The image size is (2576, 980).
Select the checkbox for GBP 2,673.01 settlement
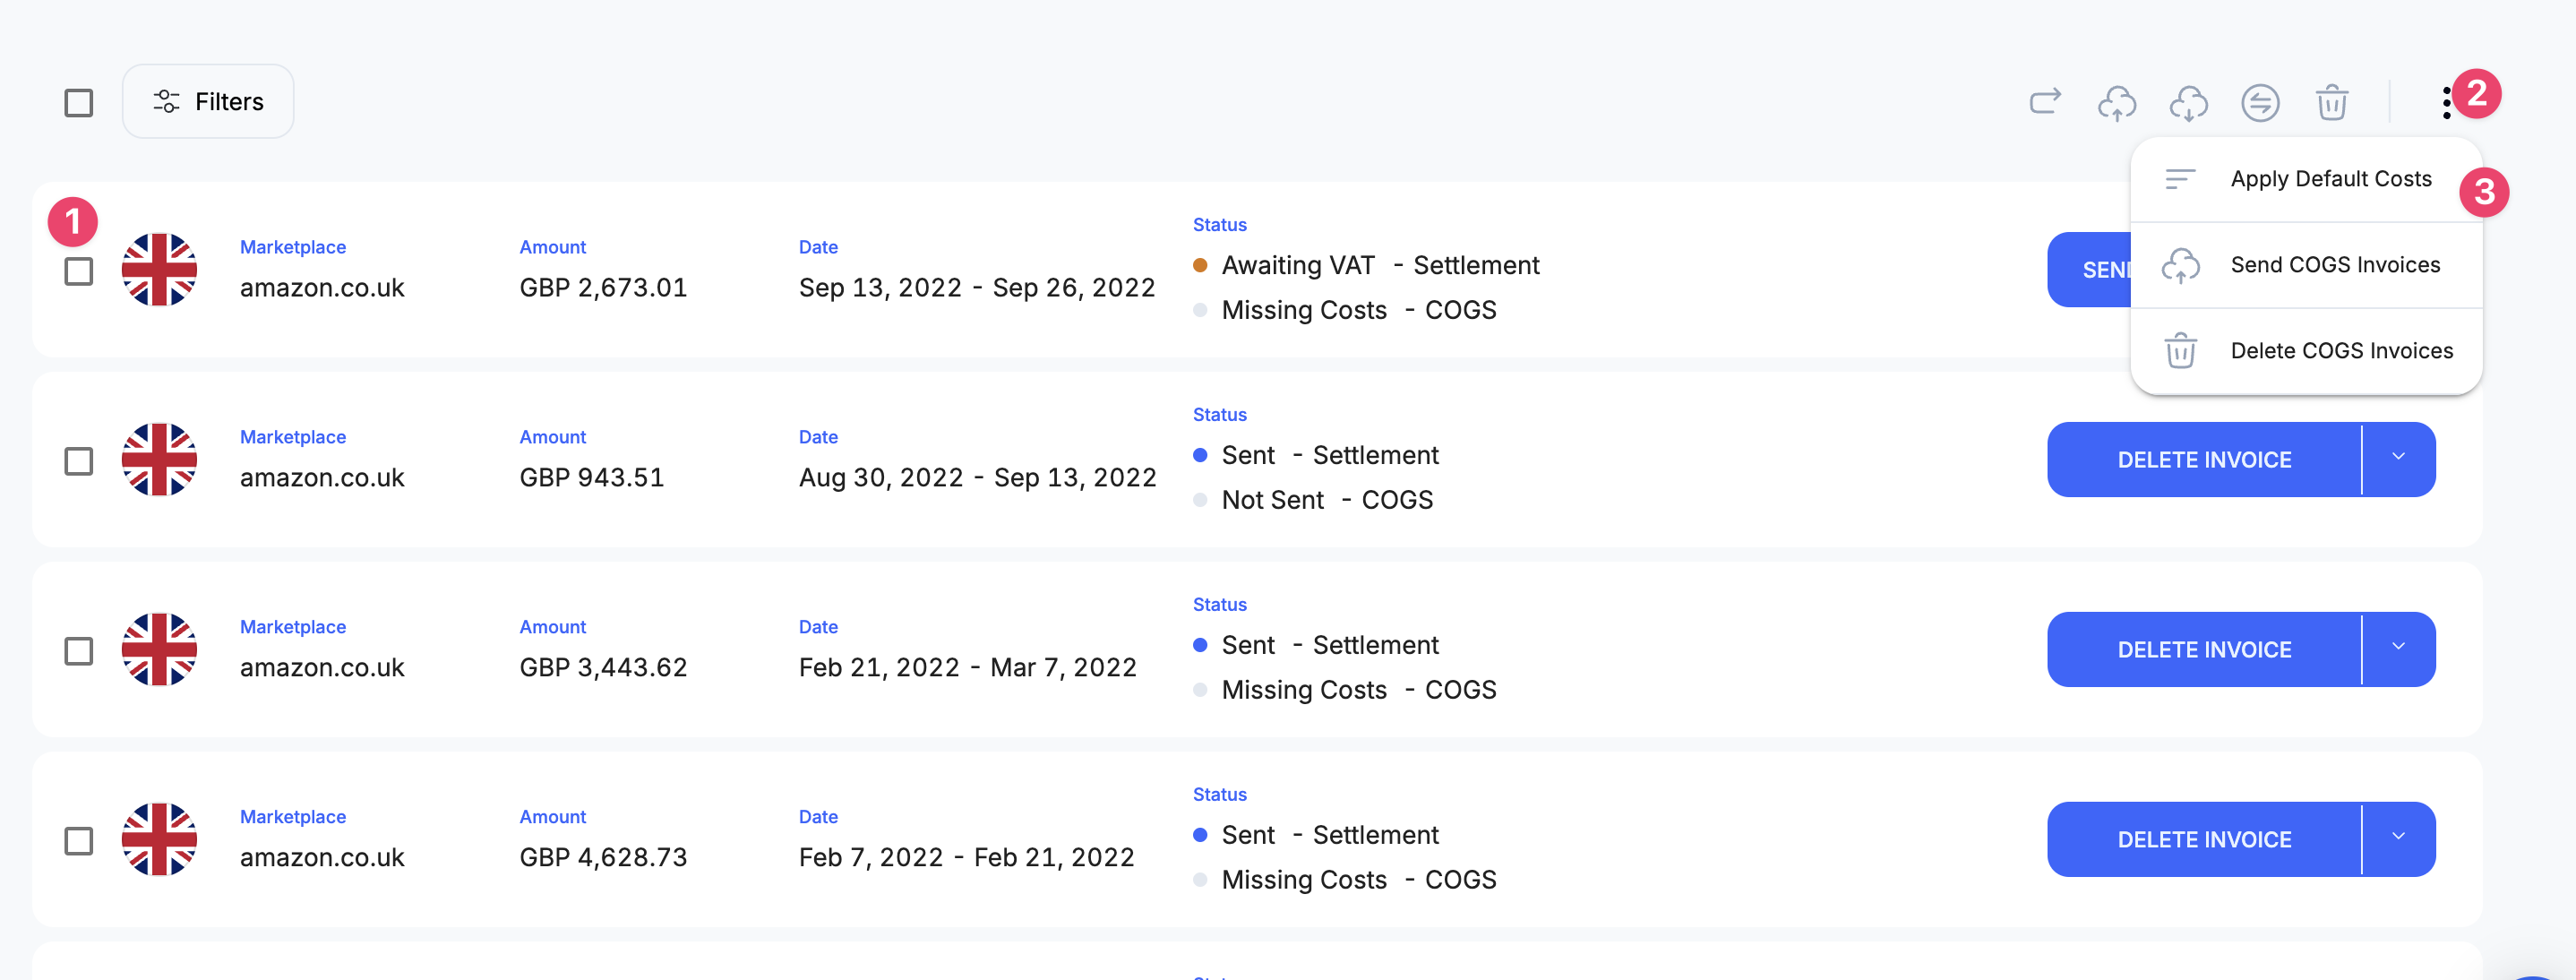79,271
